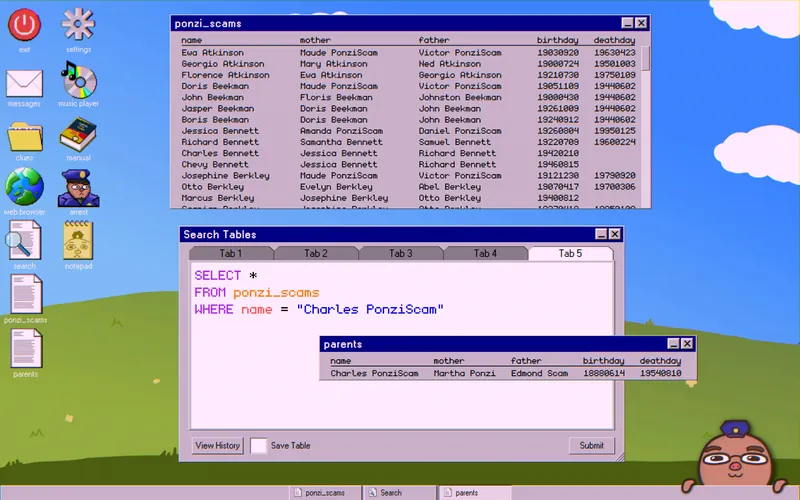
Task: Click the birthday column header in ponzi_scams
Action: tap(557, 40)
